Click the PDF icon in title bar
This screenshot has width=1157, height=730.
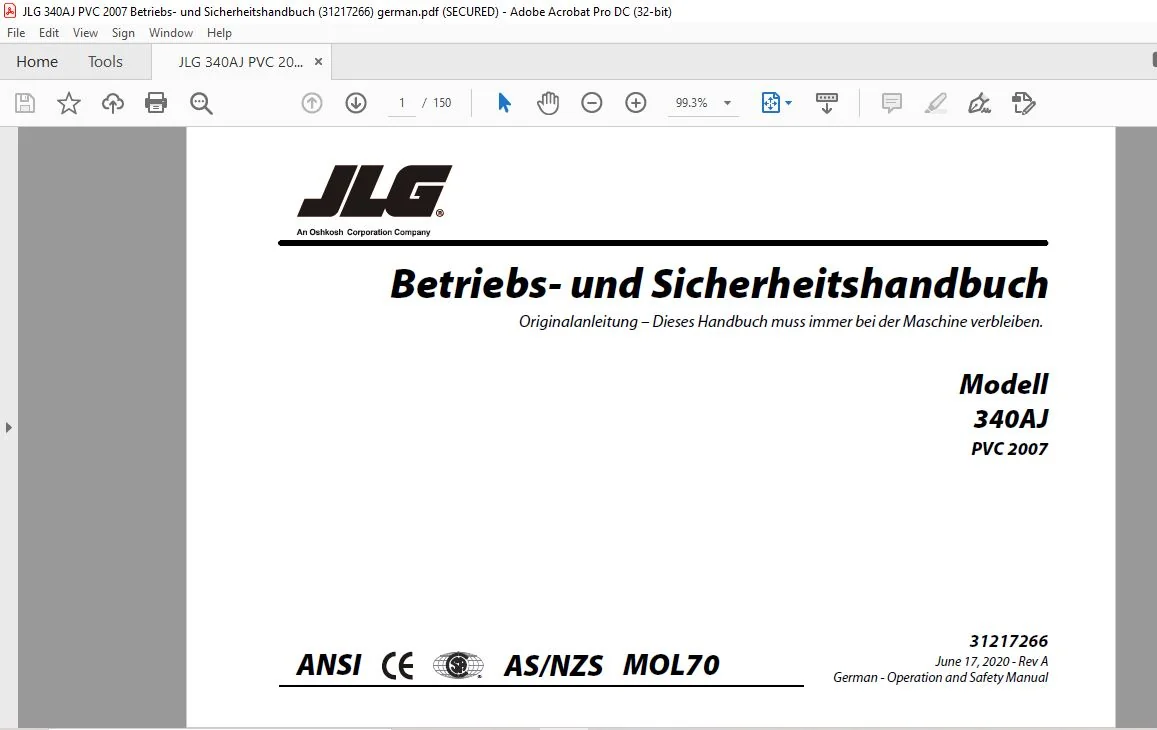[x=10, y=11]
